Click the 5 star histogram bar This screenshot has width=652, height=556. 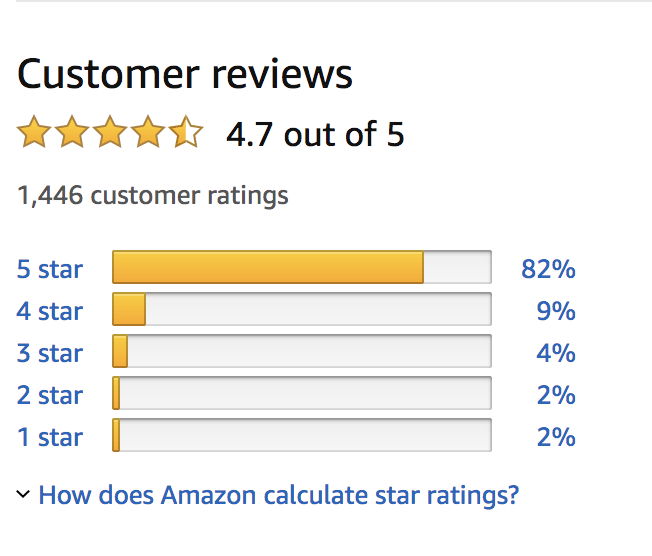(x=302, y=267)
